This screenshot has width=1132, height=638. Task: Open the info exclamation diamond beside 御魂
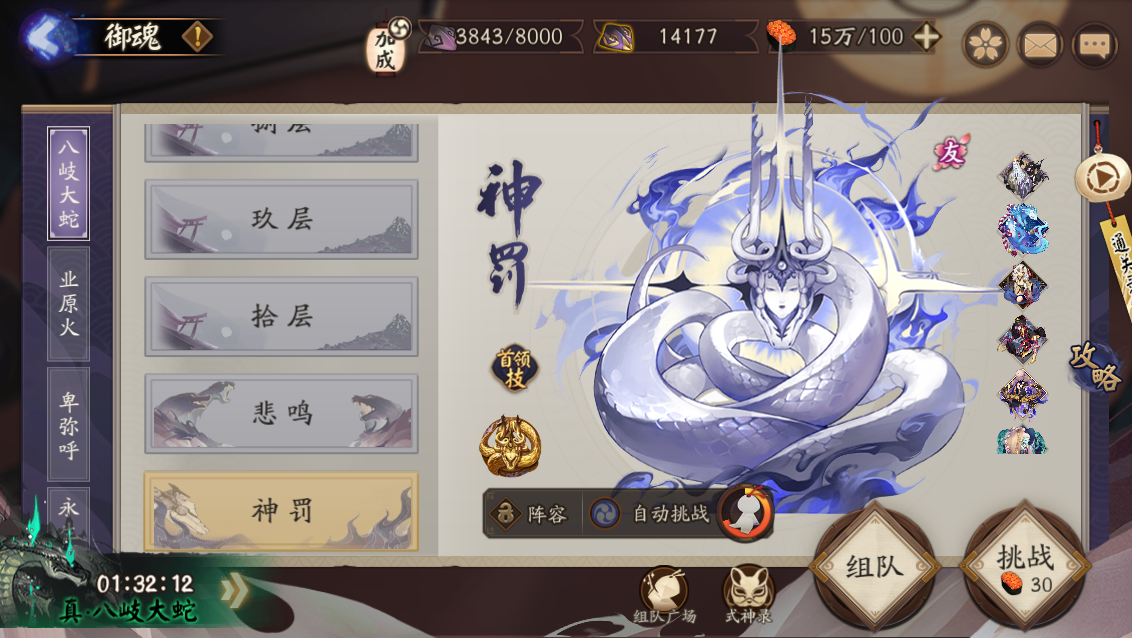click(197, 37)
